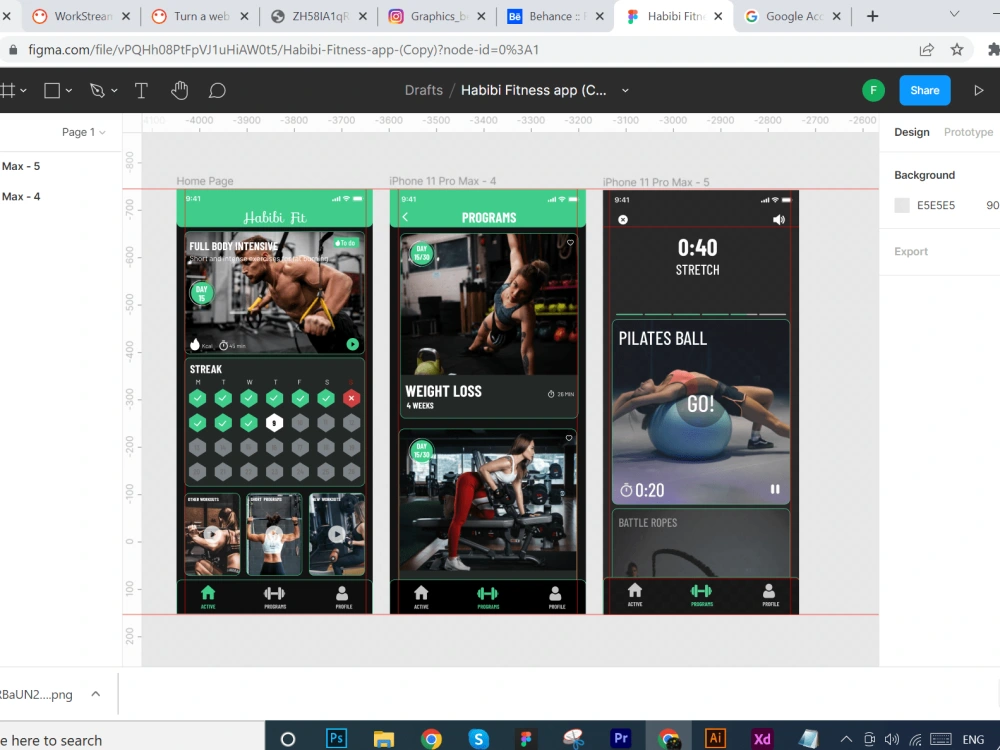Click the workout progress bar segments
This screenshot has height=750, width=1000.
[x=700, y=314]
